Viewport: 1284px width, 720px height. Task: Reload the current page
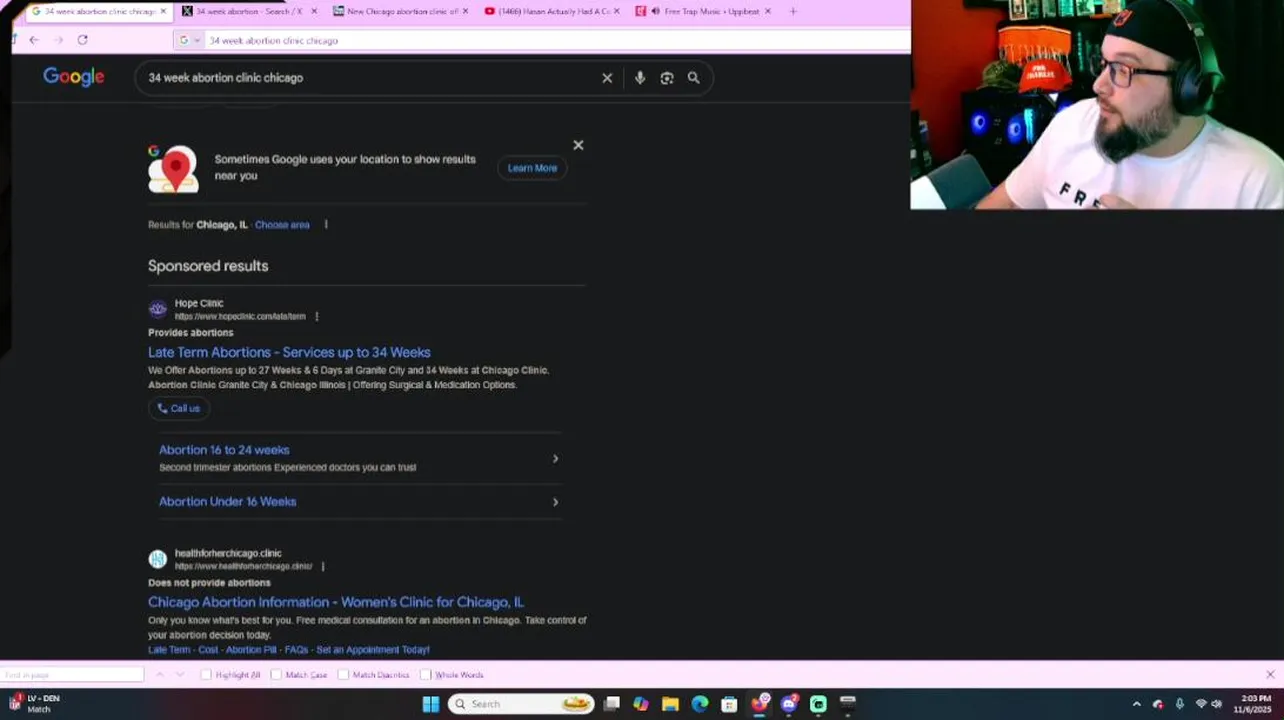coord(82,40)
